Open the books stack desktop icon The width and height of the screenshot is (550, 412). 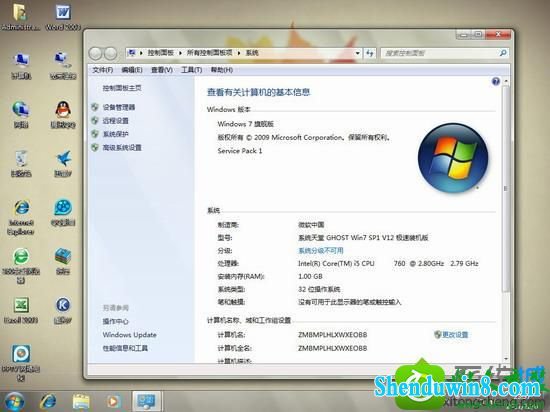coord(63,261)
